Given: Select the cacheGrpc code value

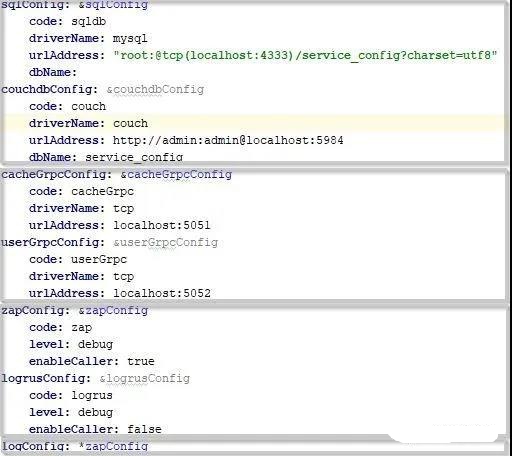Looking at the screenshot, I should (102, 192).
